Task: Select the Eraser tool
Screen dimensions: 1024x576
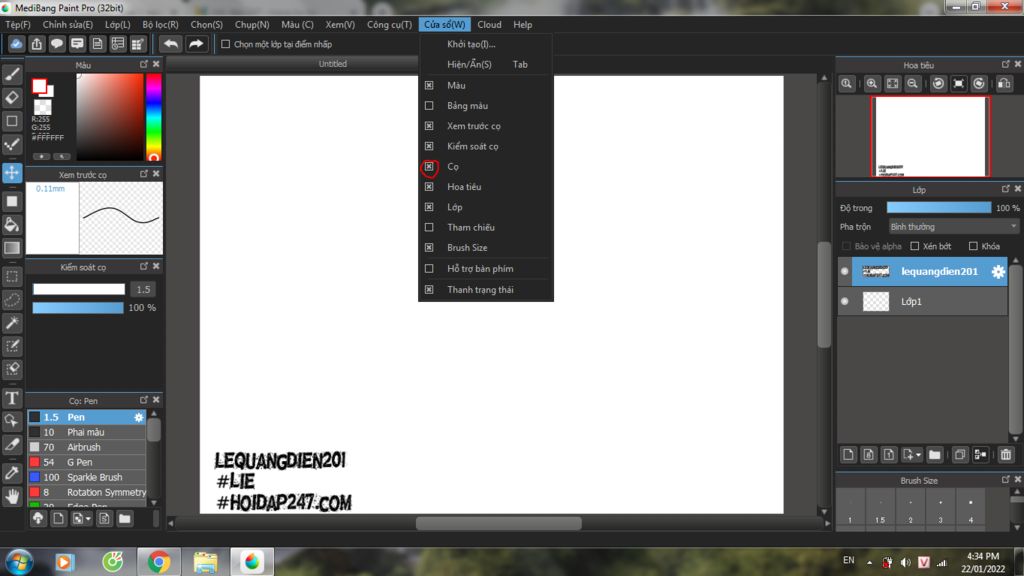Action: click(x=12, y=97)
